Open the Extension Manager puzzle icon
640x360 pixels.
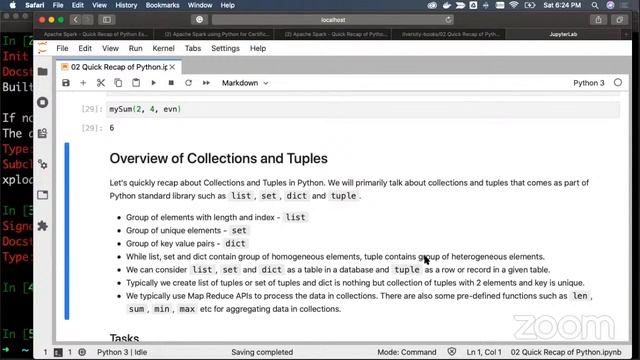coord(42,226)
